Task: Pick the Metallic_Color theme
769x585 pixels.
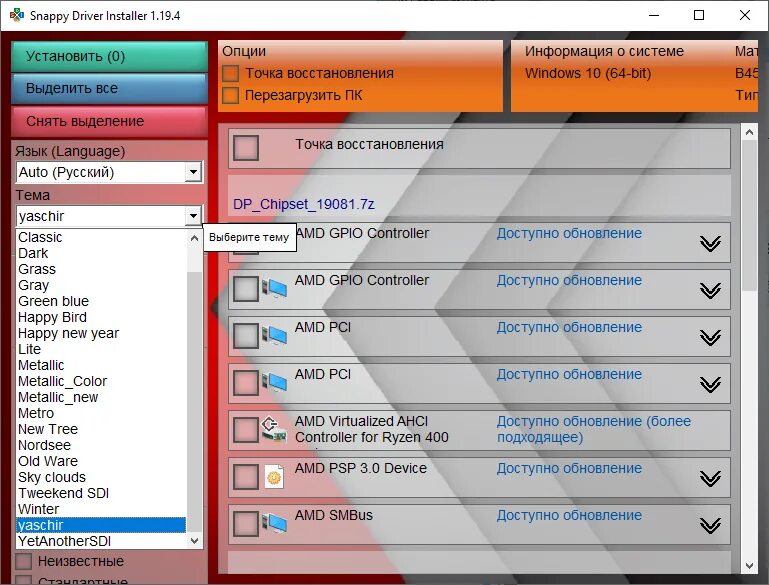Action: [x=101, y=381]
